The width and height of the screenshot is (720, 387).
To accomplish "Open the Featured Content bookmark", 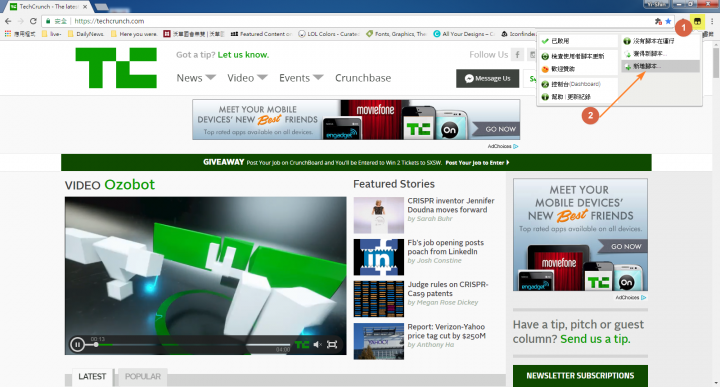I will point(261,34).
